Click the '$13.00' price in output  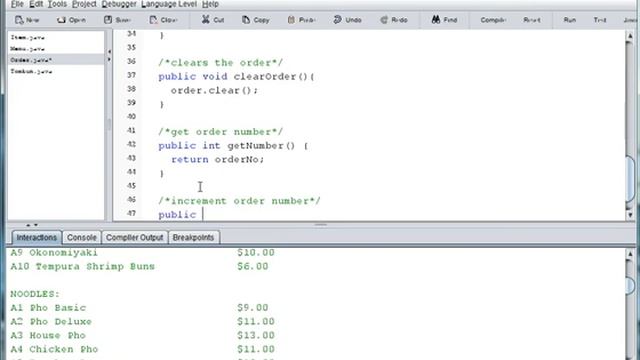click(x=256, y=336)
